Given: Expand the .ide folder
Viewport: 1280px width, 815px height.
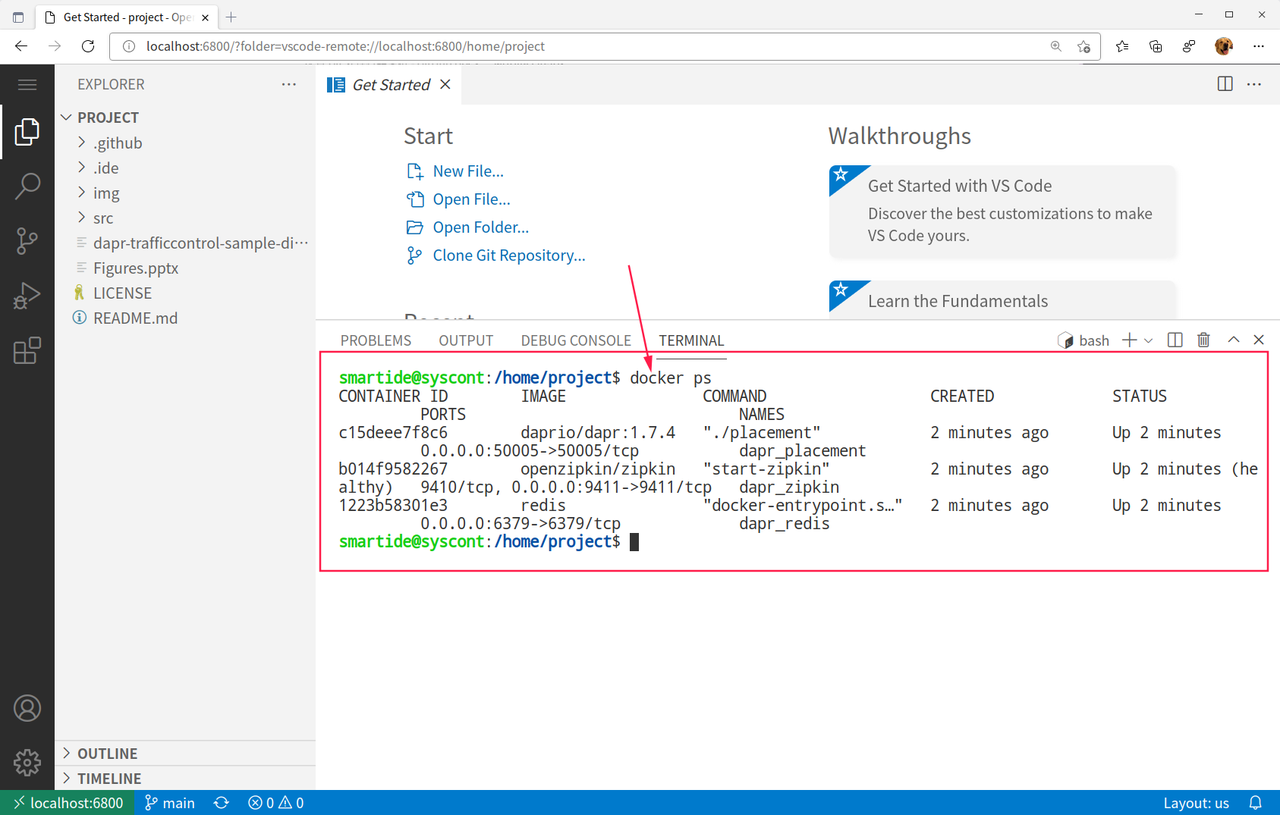Looking at the screenshot, I should (185, 168).
